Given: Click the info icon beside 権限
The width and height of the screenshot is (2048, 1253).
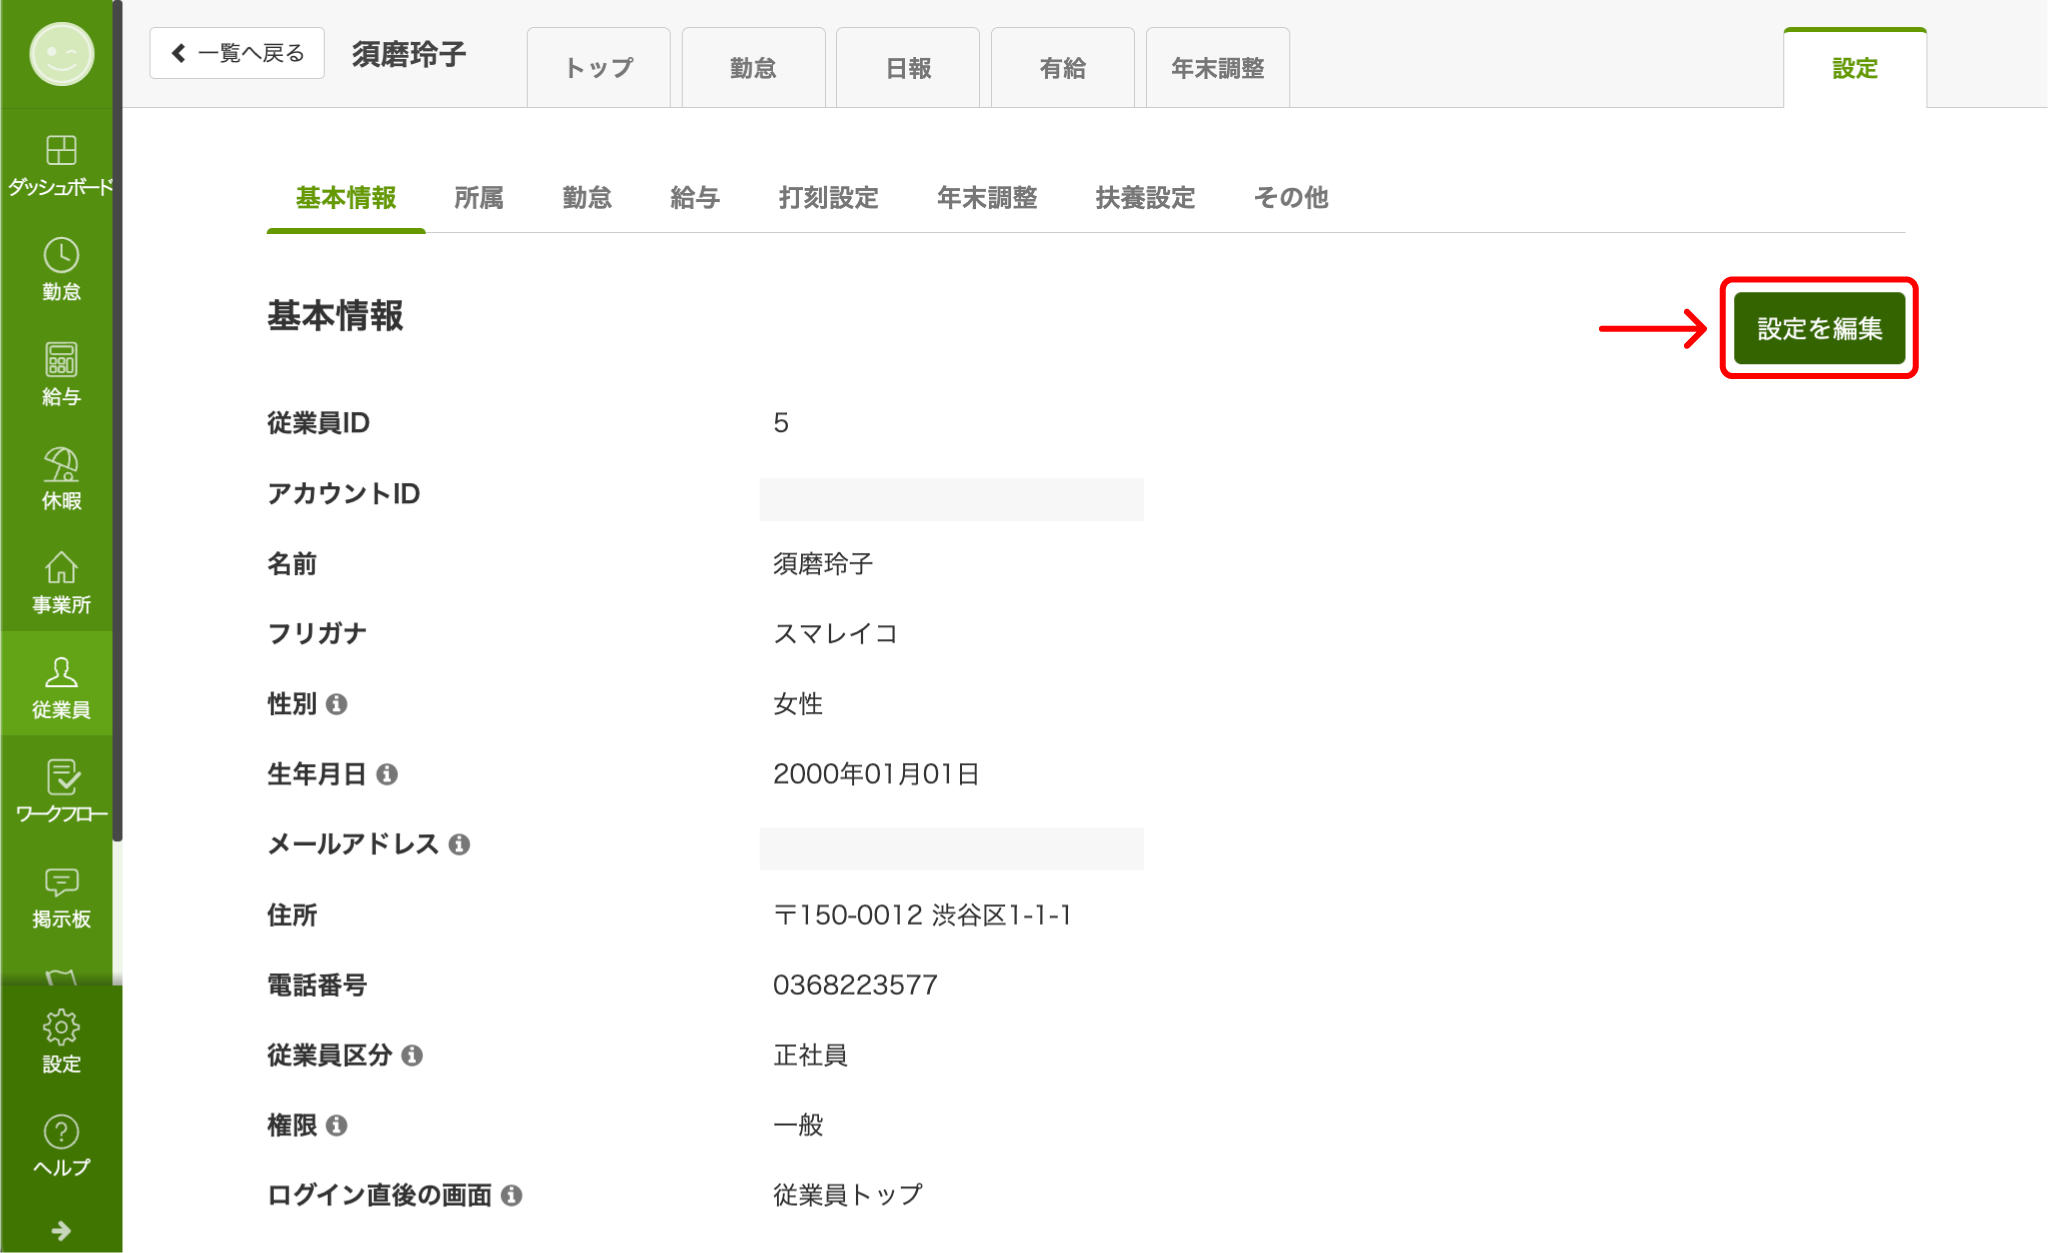Looking at the screenshot, I should click(338, 1125).
